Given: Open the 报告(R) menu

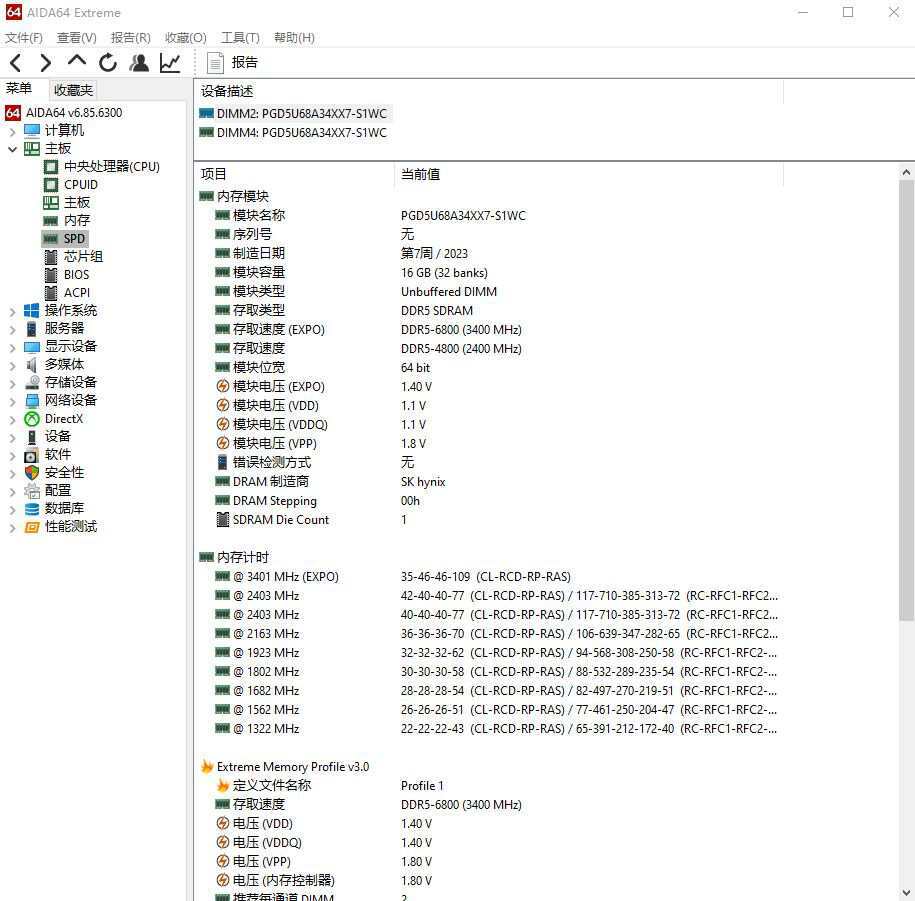Looking at the screenshot, I should 131,37.
